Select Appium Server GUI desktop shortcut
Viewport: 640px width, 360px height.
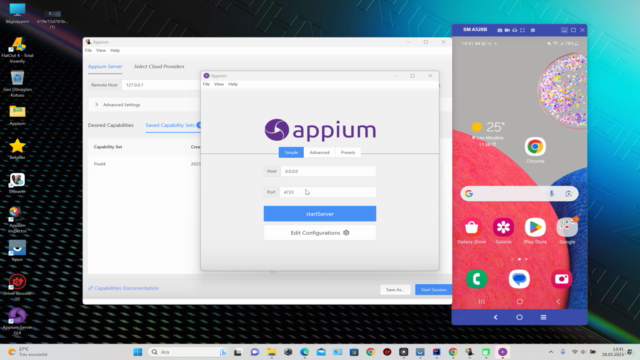pos(17,321)
